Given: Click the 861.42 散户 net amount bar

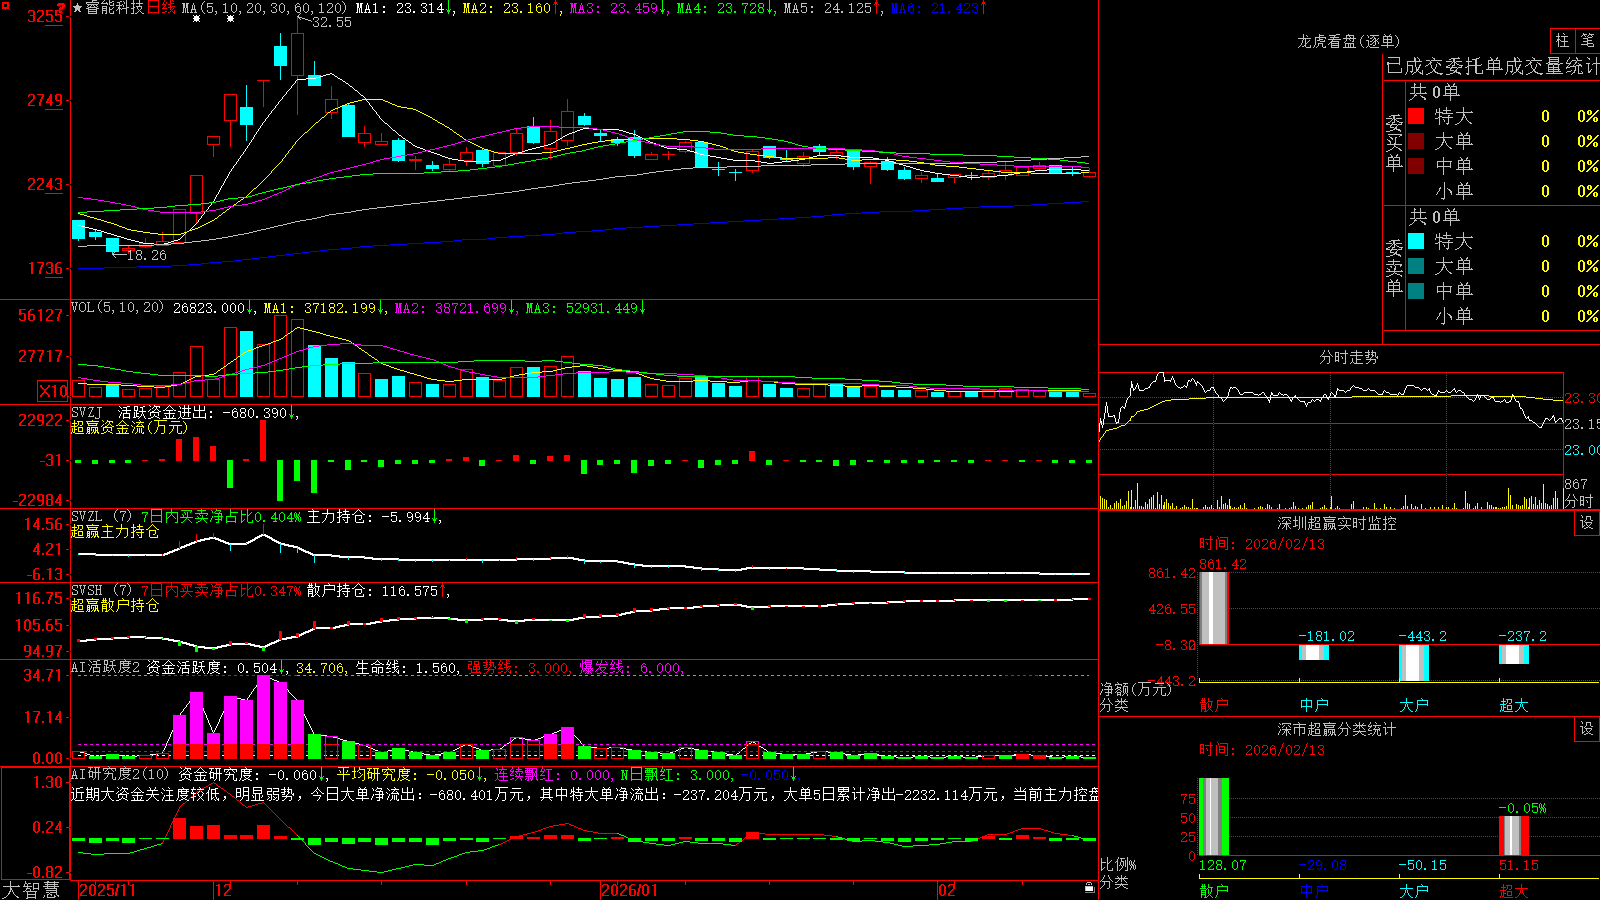Looking at the screenshot, I should [x=1214, y=608].
